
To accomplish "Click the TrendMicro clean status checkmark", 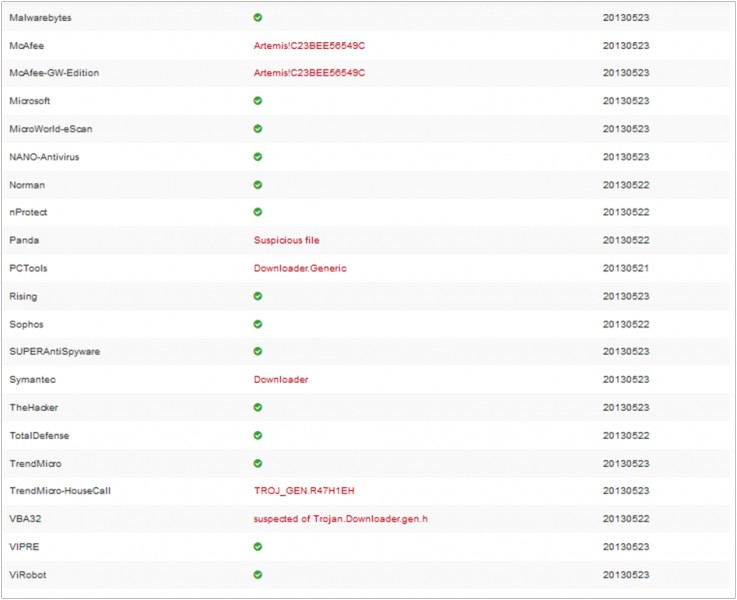I will pos(257,463).
